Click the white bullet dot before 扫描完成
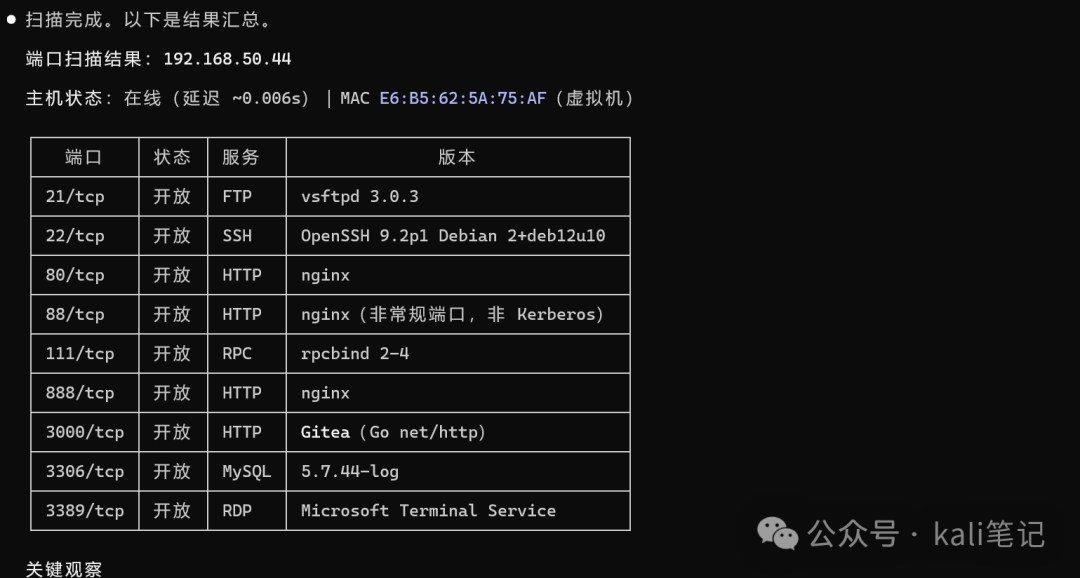This screenshot has width=1080, height=578. pyautogui.click(x=10, y=19)
